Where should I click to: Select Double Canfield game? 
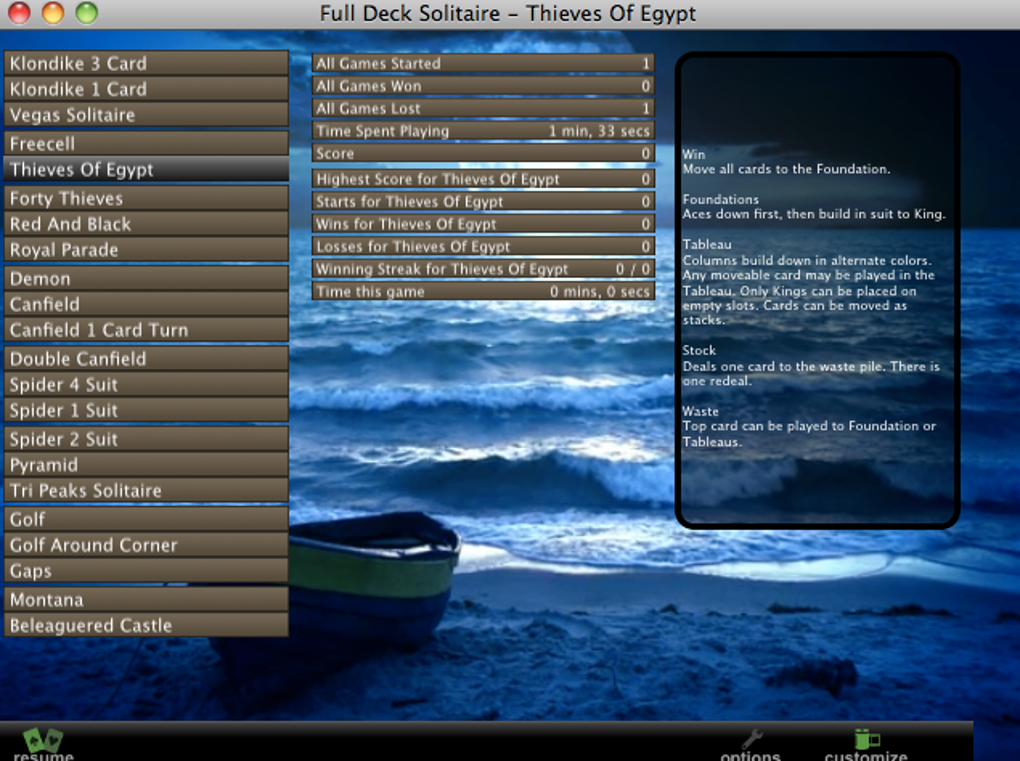tap(146, 358)
